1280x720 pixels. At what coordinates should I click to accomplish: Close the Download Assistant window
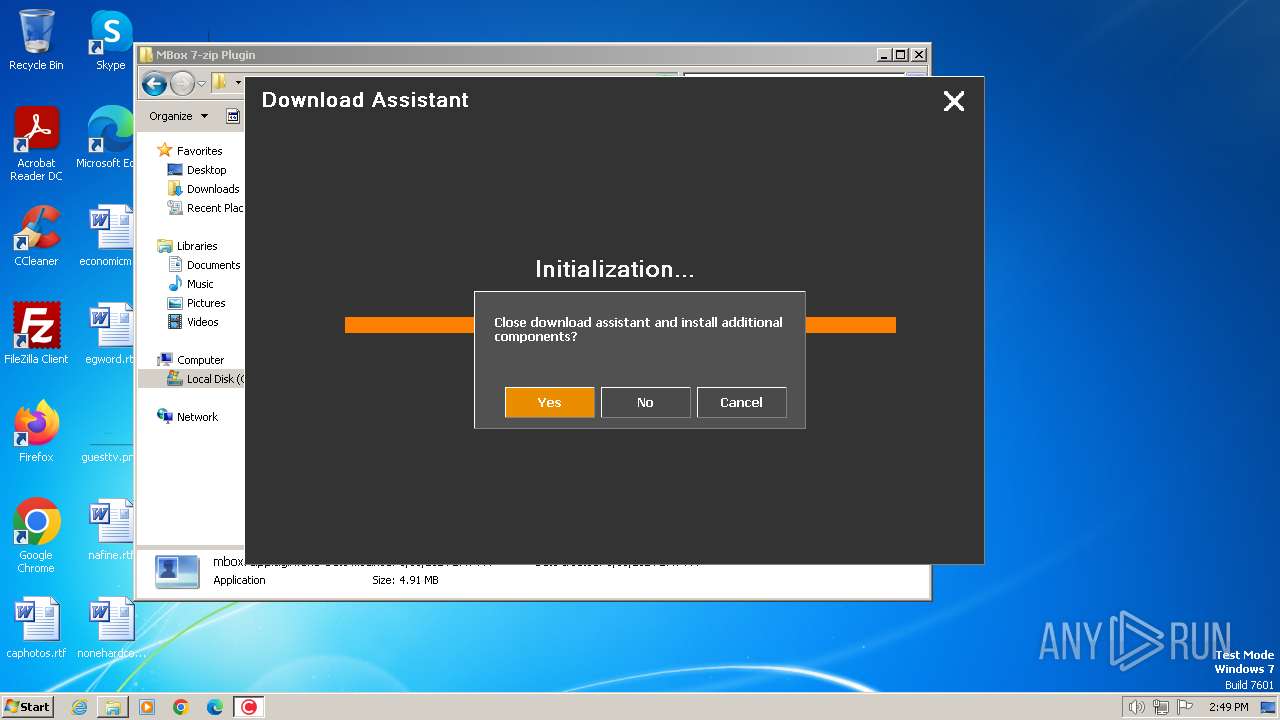(954, 101)
